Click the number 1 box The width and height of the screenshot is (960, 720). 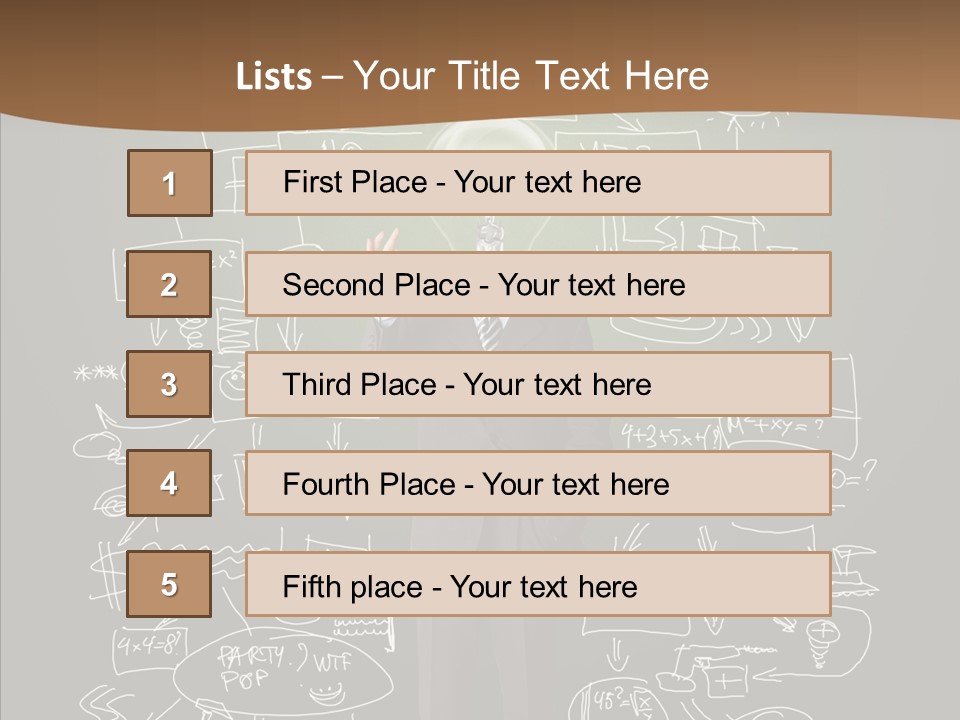pyautogui.click(x=169, y=183)
